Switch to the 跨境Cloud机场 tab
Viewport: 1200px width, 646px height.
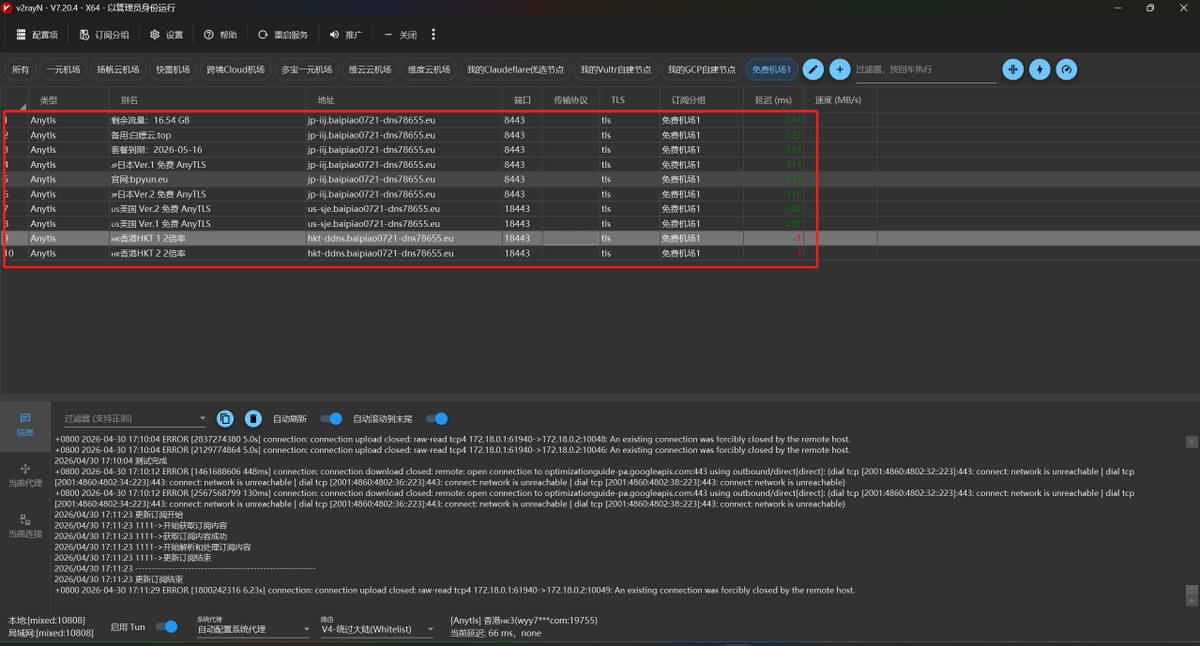[x=236, y=69]
